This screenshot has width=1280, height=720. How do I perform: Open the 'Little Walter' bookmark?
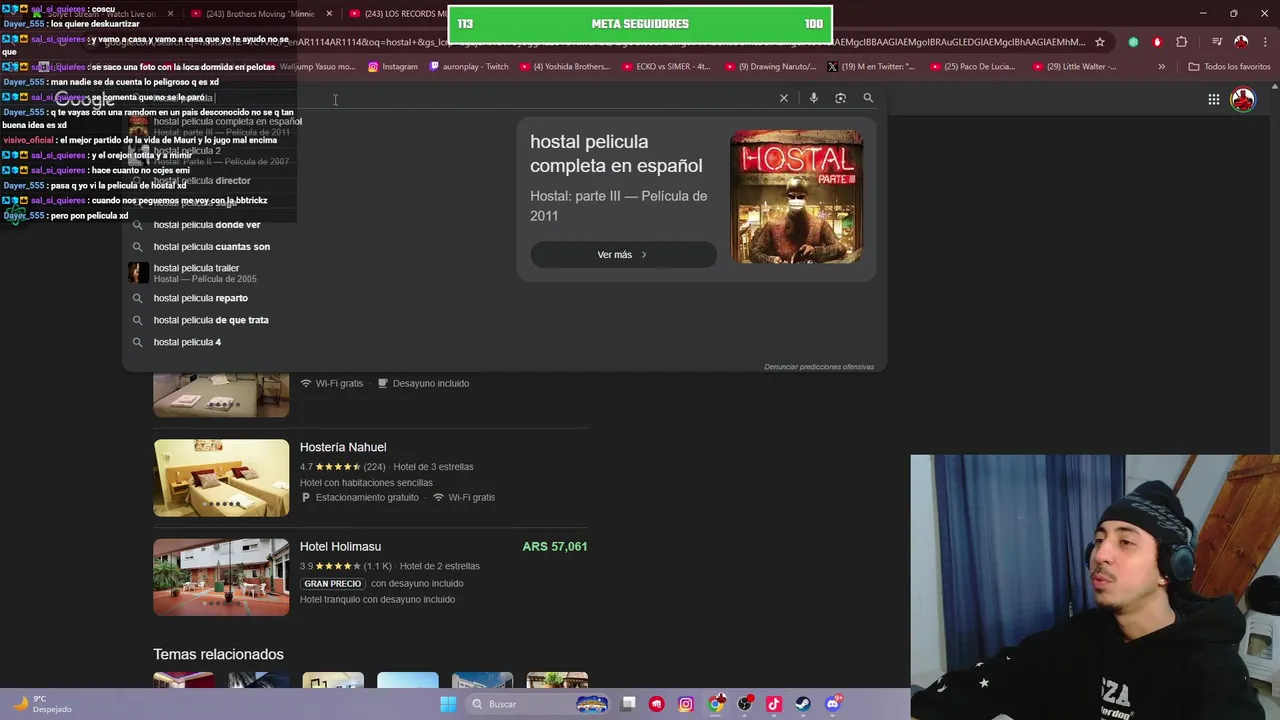pos(1075,67)
